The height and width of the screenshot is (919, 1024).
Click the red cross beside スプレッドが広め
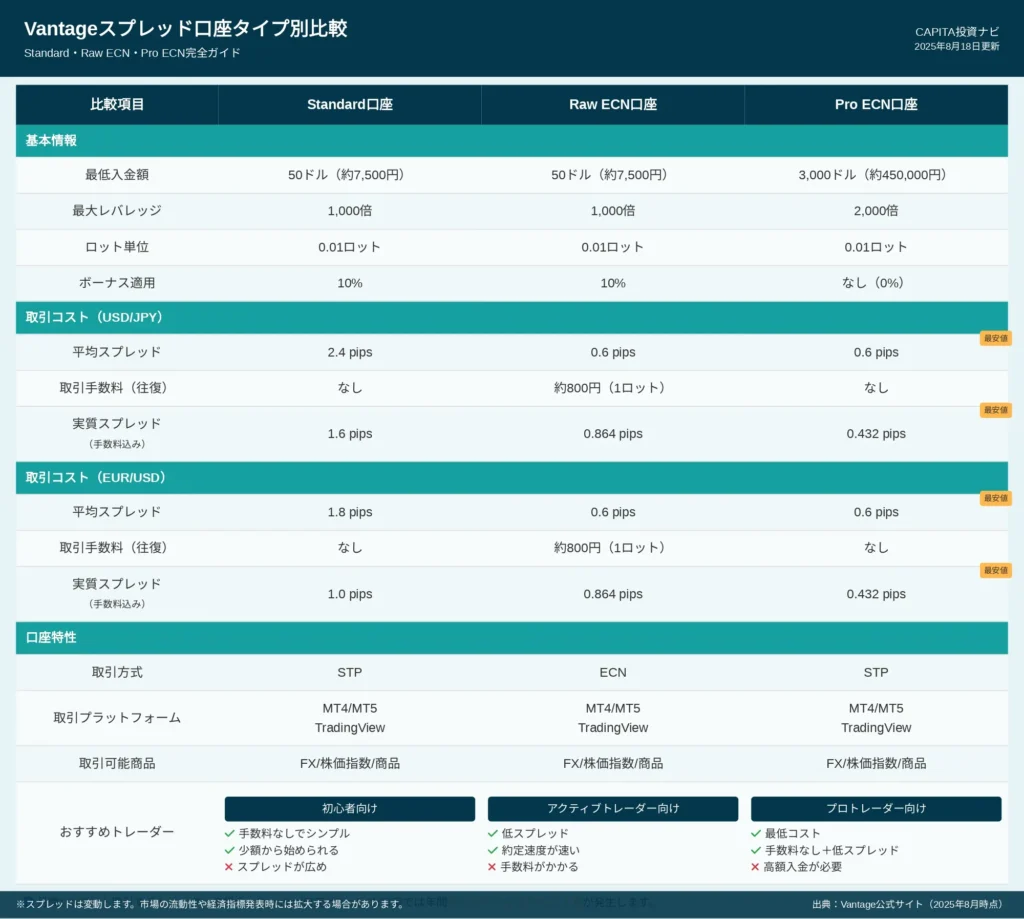229,867
